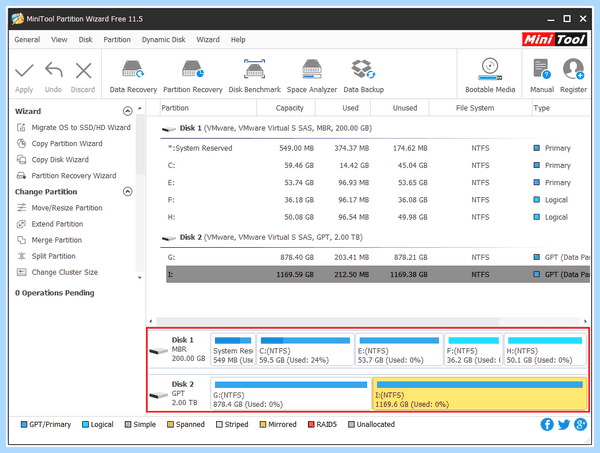
Task: Click the Discard X icon
Action: 83,71
